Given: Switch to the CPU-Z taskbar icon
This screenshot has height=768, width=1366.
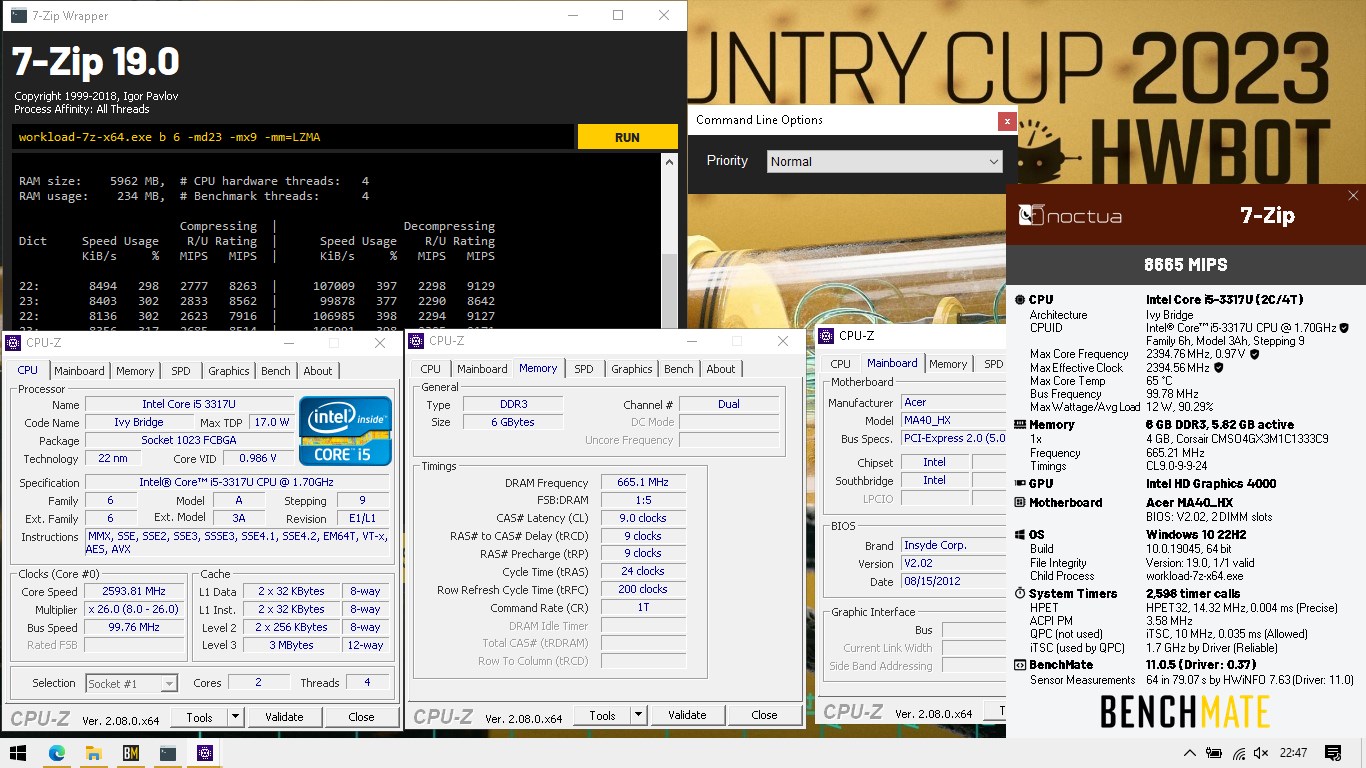Looking at the screenshot, I should 205,753.
